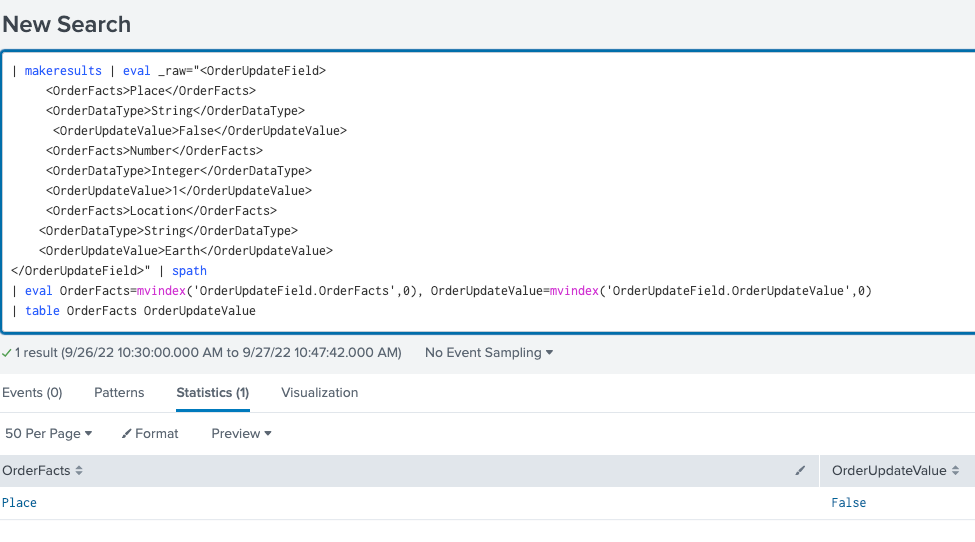Image resolution: width=975 pixels, height=542 pixels.
Task: Click the OrderUpdateValue column sort arrows
Action: 955,471
